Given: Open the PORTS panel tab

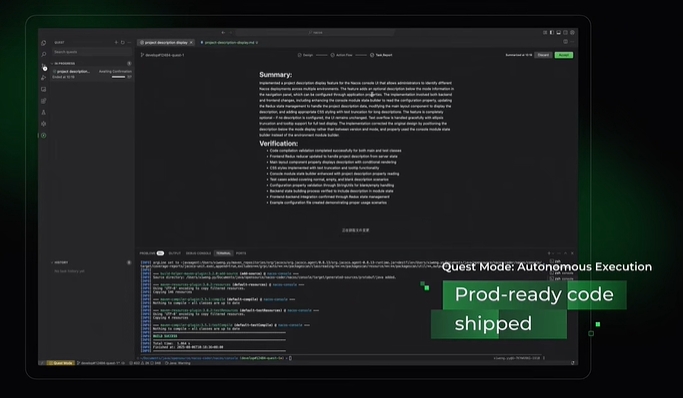Looking at the screenshot, I should coord(241,253).
